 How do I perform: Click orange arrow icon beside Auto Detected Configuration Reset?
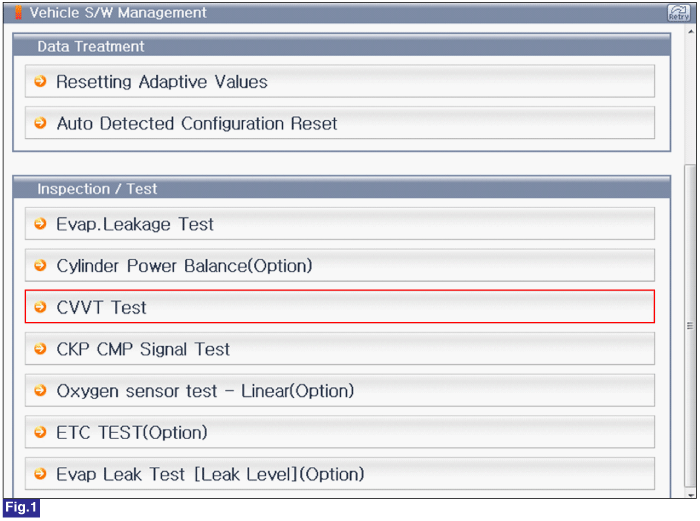(41, 122)
